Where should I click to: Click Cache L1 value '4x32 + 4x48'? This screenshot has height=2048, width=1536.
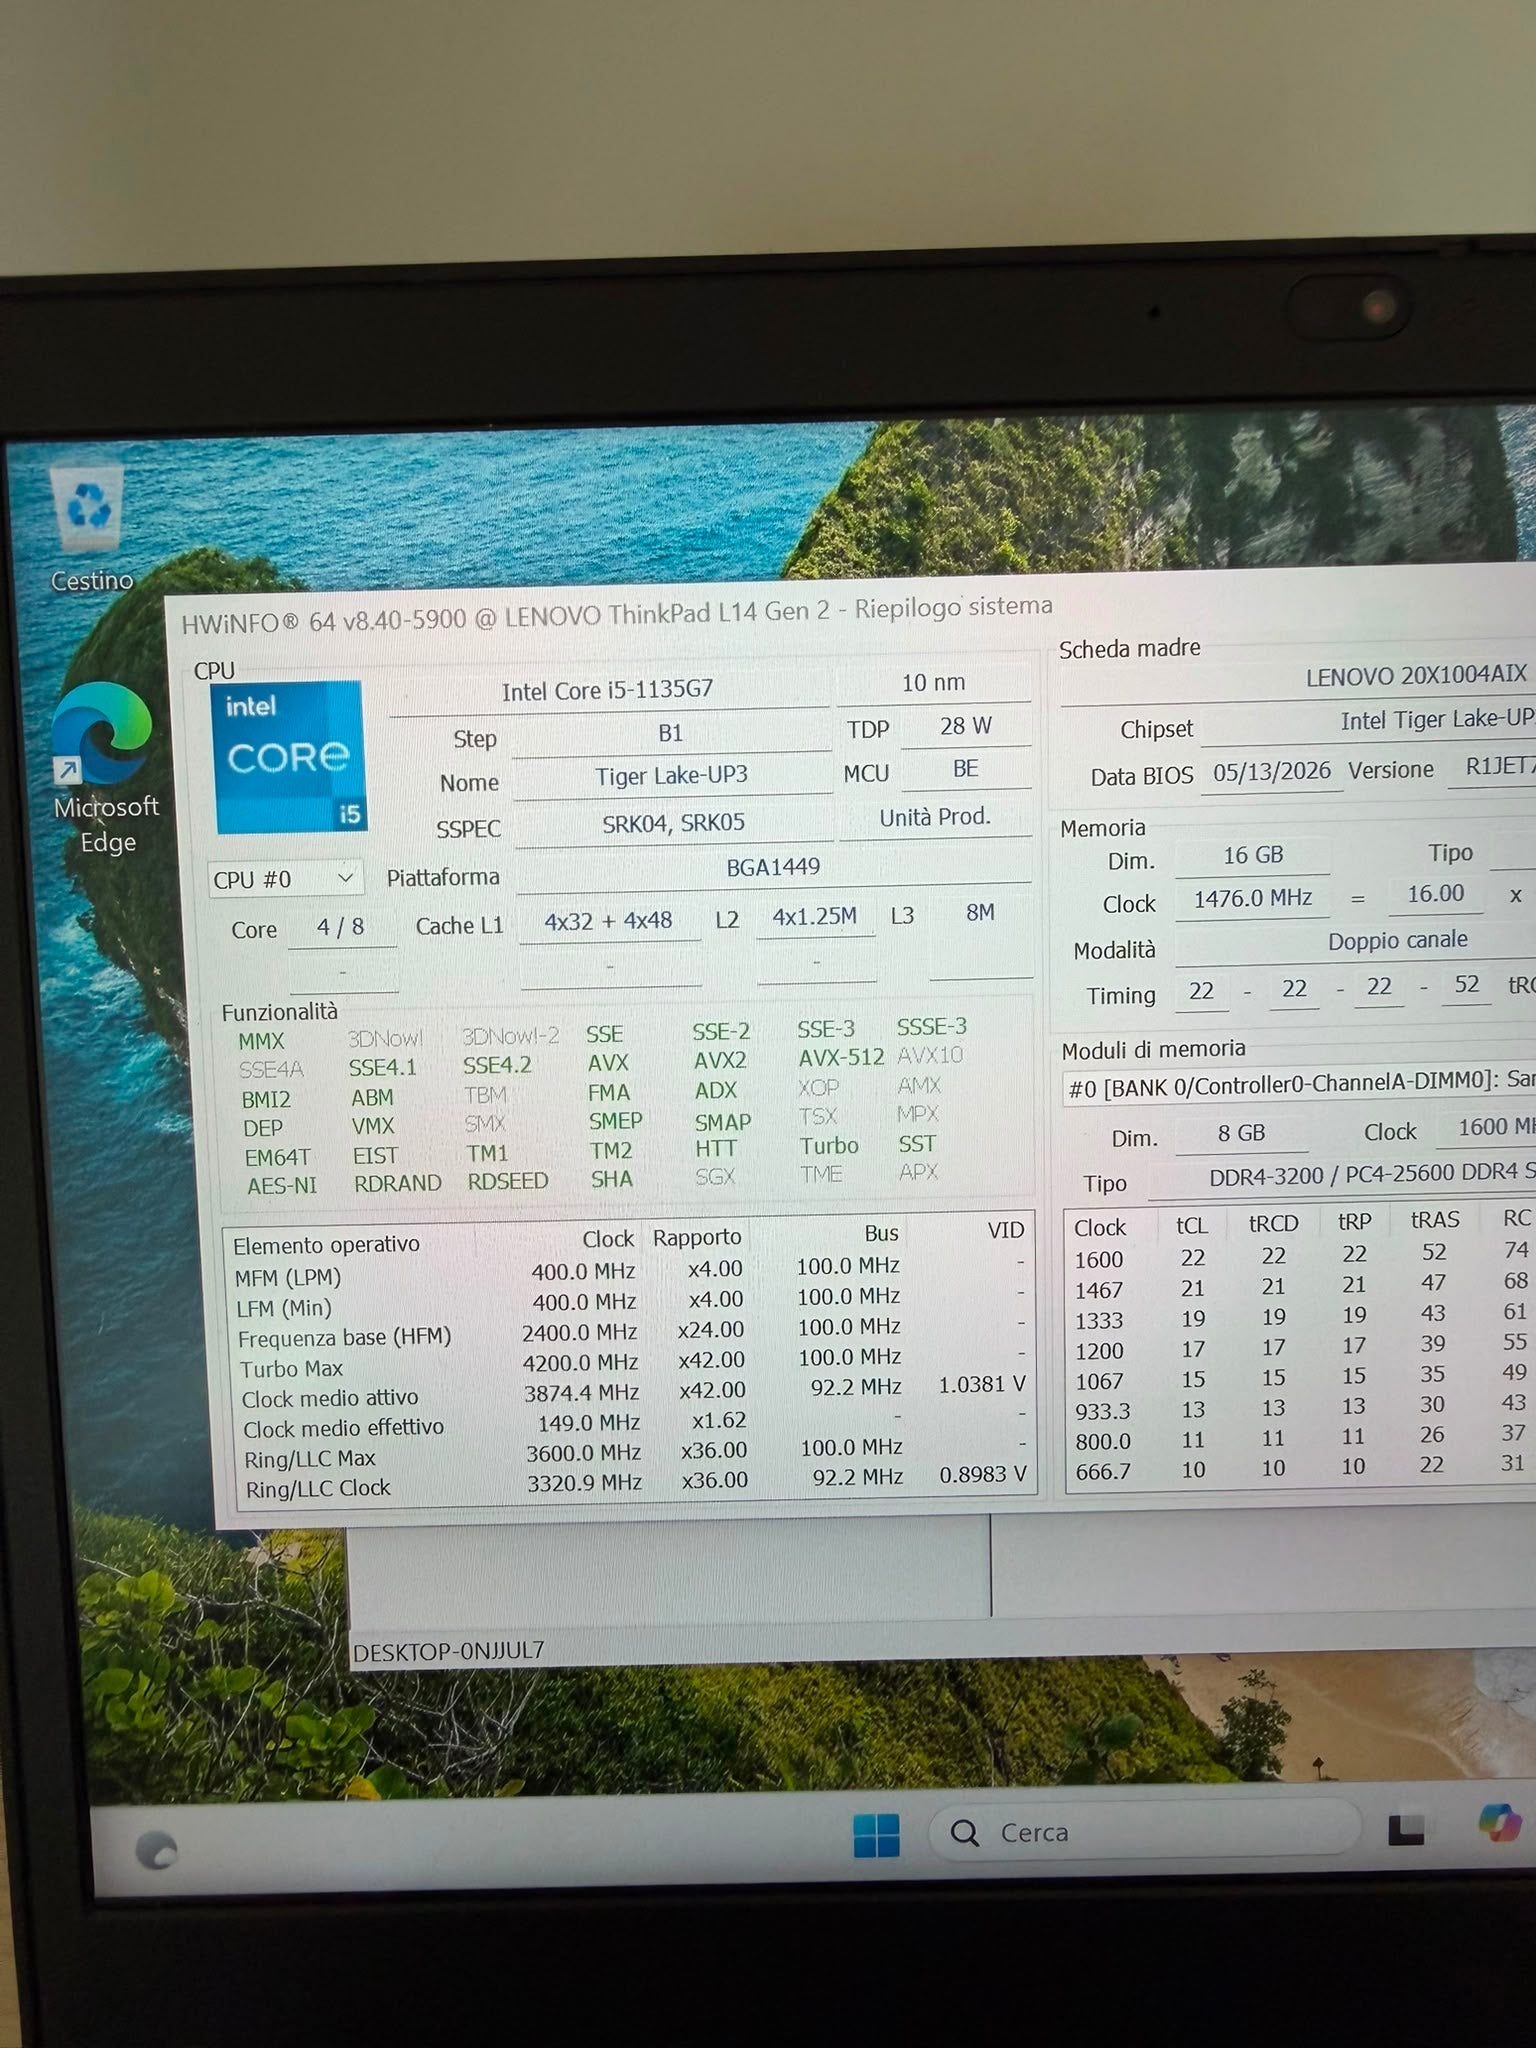[608, 921]
